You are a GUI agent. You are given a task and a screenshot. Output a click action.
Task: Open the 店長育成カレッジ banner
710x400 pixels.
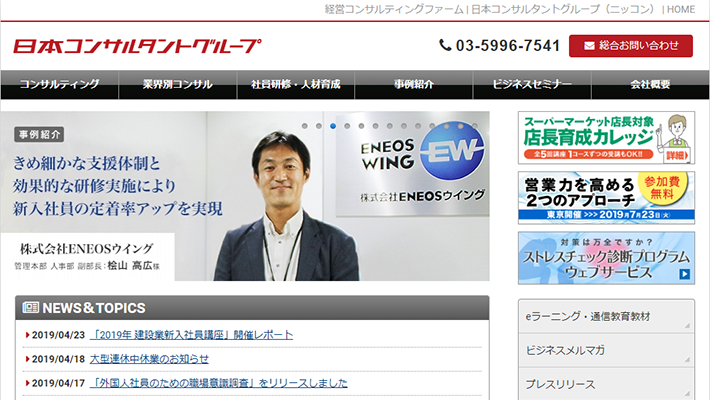[606, 138]
